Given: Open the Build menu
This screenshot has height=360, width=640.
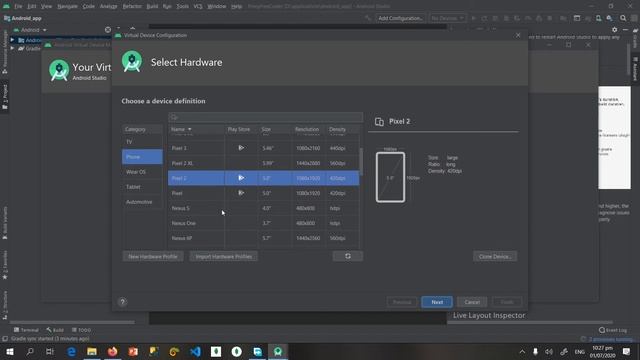Looking at the screenshot, I should tap(152, 6).
